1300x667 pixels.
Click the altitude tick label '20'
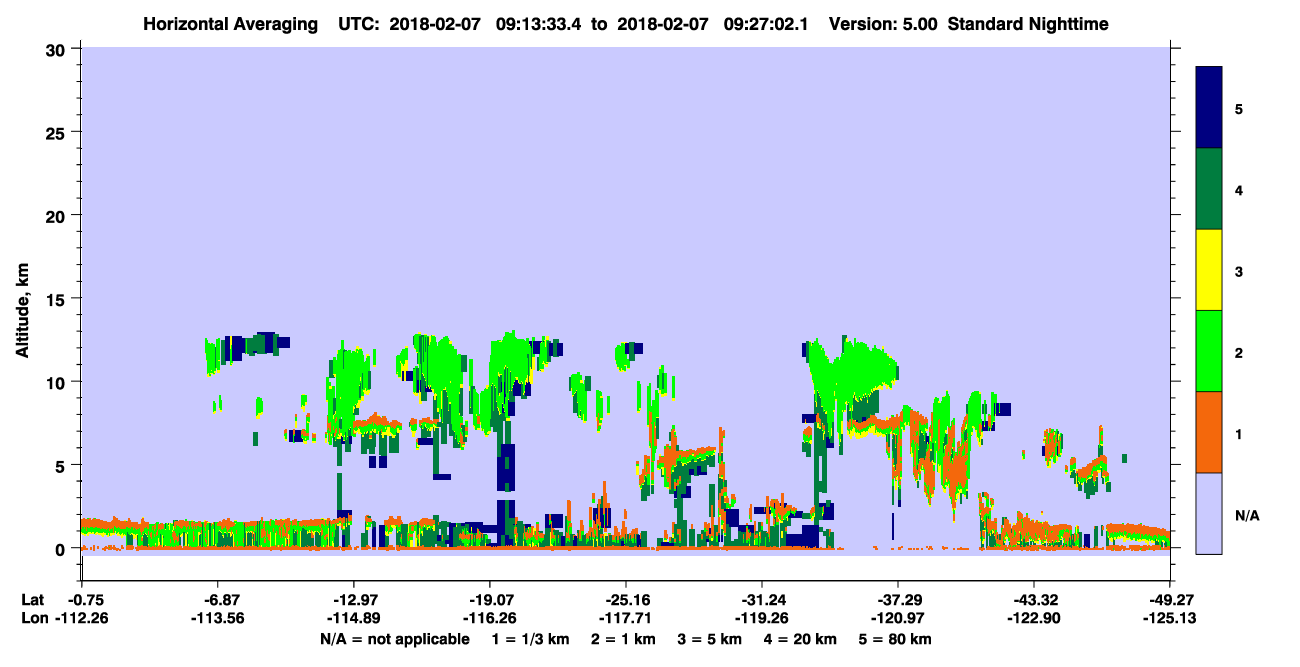tap(57, 215)
